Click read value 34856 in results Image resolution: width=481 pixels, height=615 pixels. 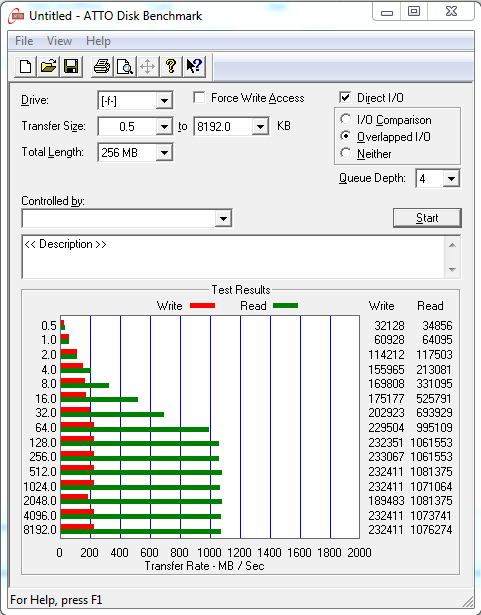tap(437, 326)
